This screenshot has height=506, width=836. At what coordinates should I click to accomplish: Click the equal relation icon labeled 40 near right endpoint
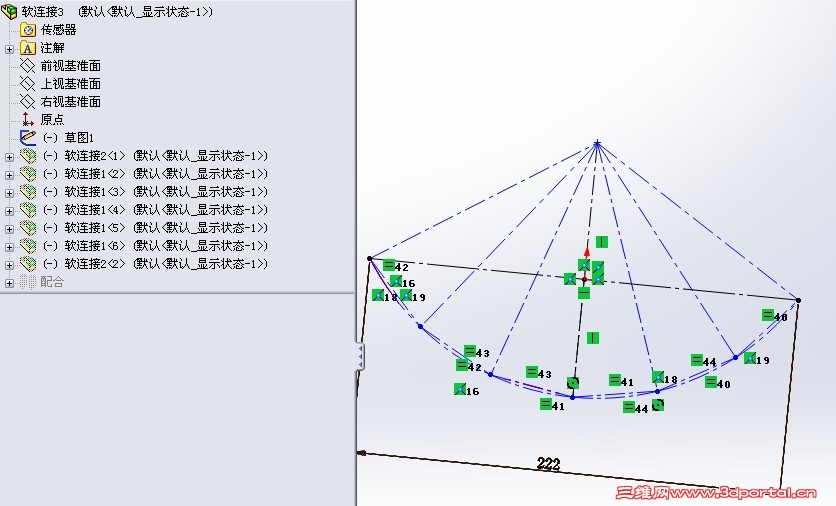[768, 315]
